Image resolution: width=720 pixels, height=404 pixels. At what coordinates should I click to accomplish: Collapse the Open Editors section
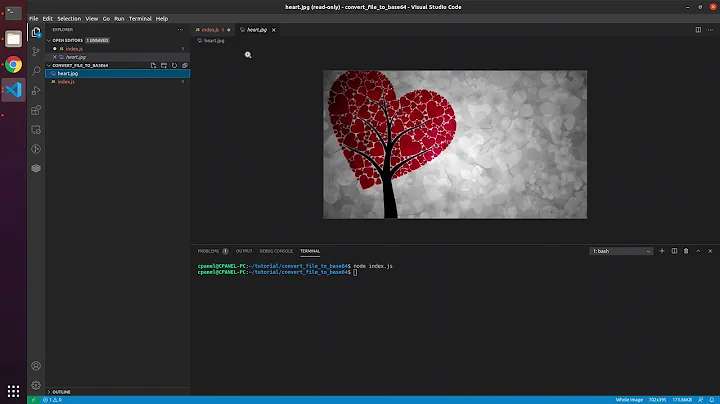coord(67,40)
